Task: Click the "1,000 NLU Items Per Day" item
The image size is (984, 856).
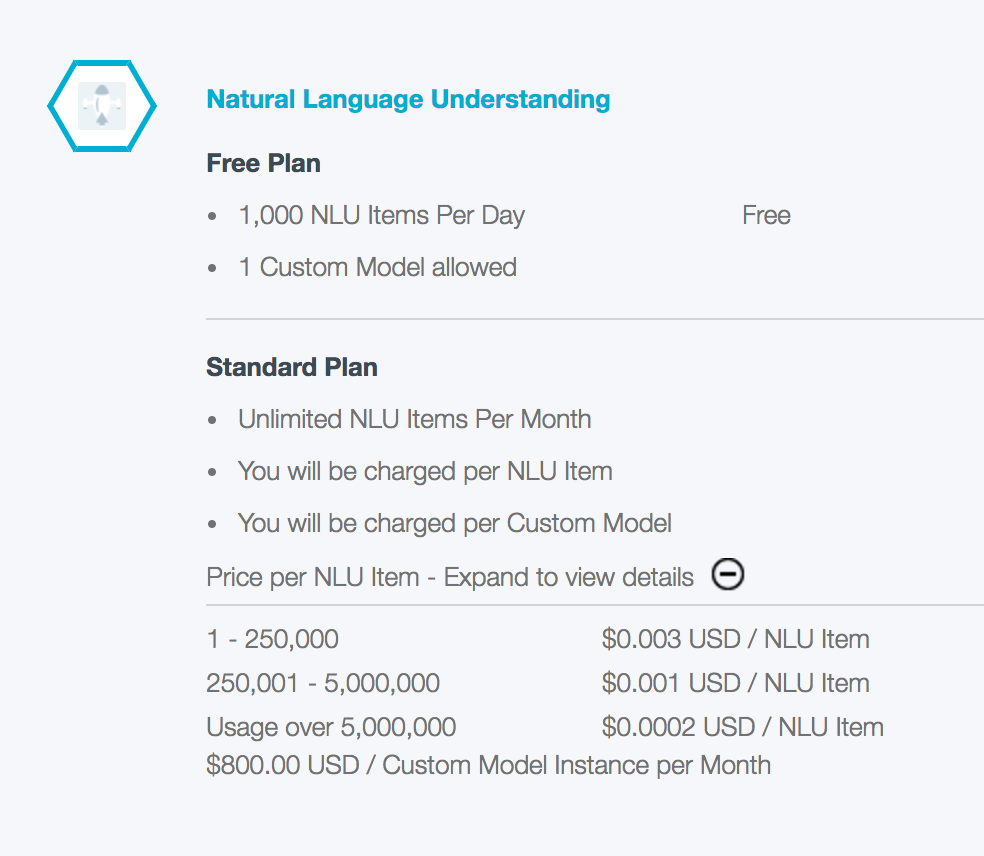Action: tap(381, 215)
